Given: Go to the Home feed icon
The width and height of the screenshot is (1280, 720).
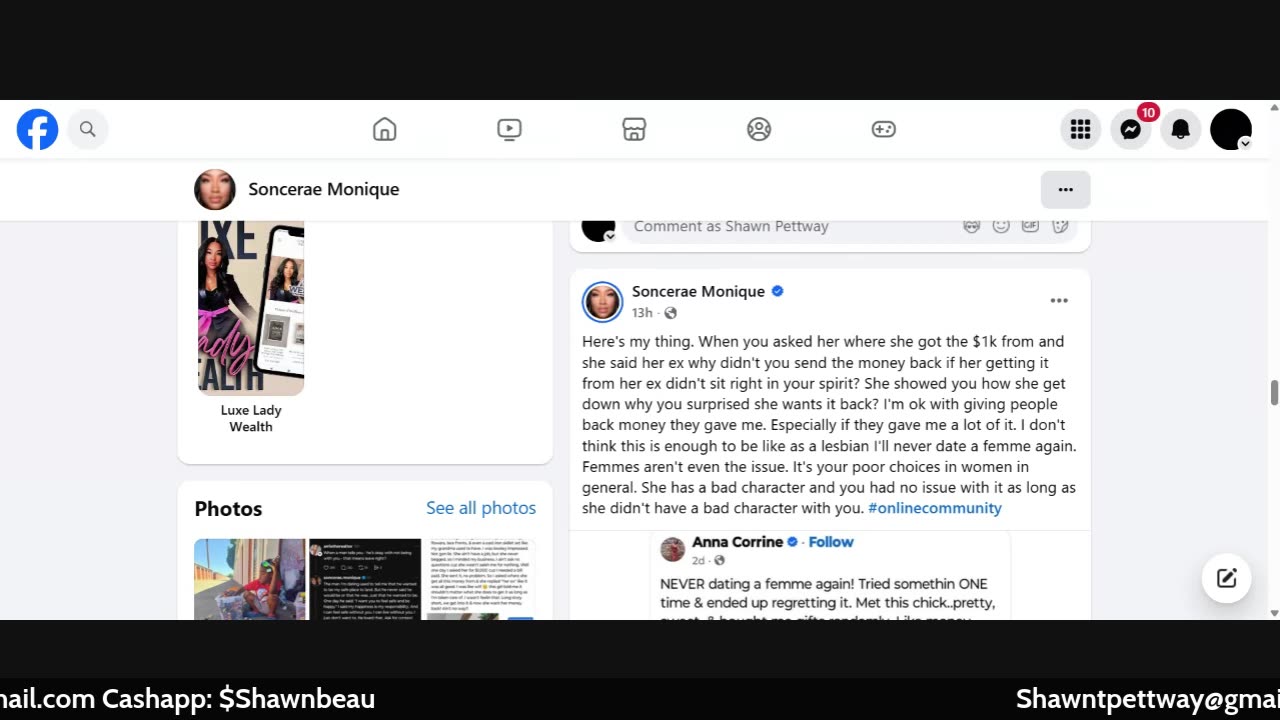Looking at the screenshot, I should (x=384, y=129).
